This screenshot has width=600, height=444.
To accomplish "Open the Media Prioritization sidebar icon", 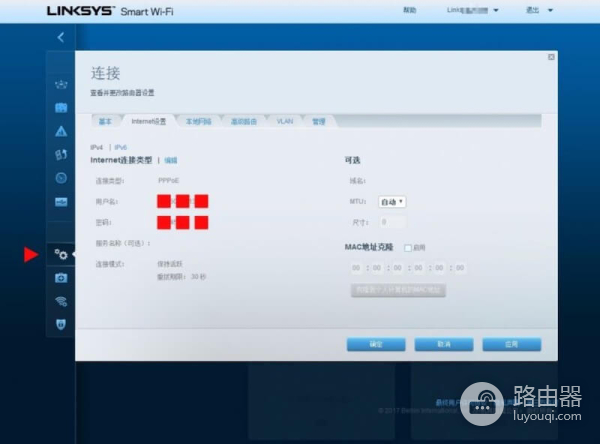I will click(61, 154).
